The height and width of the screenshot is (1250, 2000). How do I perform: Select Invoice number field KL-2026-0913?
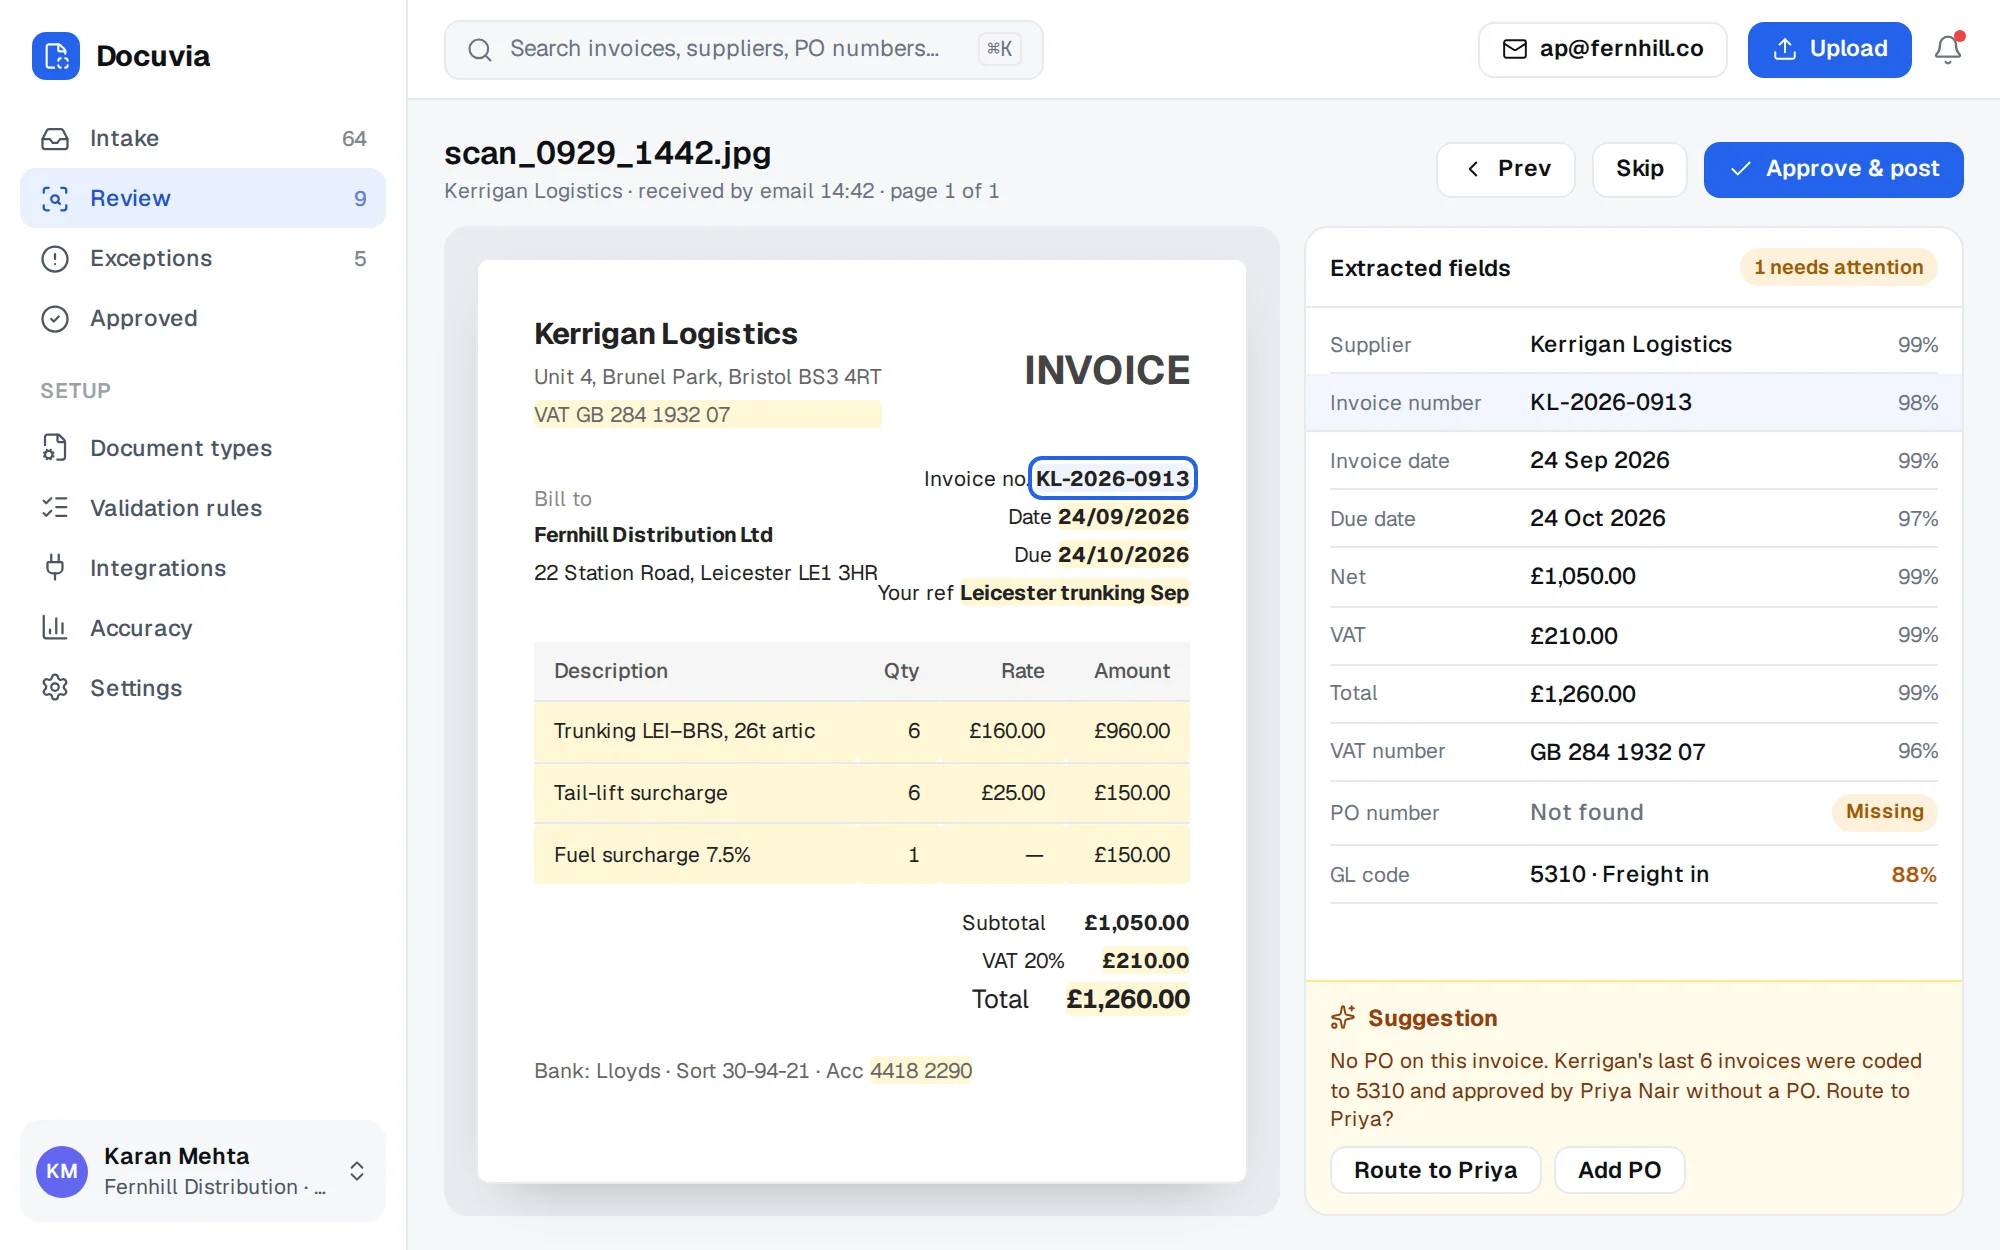(1633, 402)
